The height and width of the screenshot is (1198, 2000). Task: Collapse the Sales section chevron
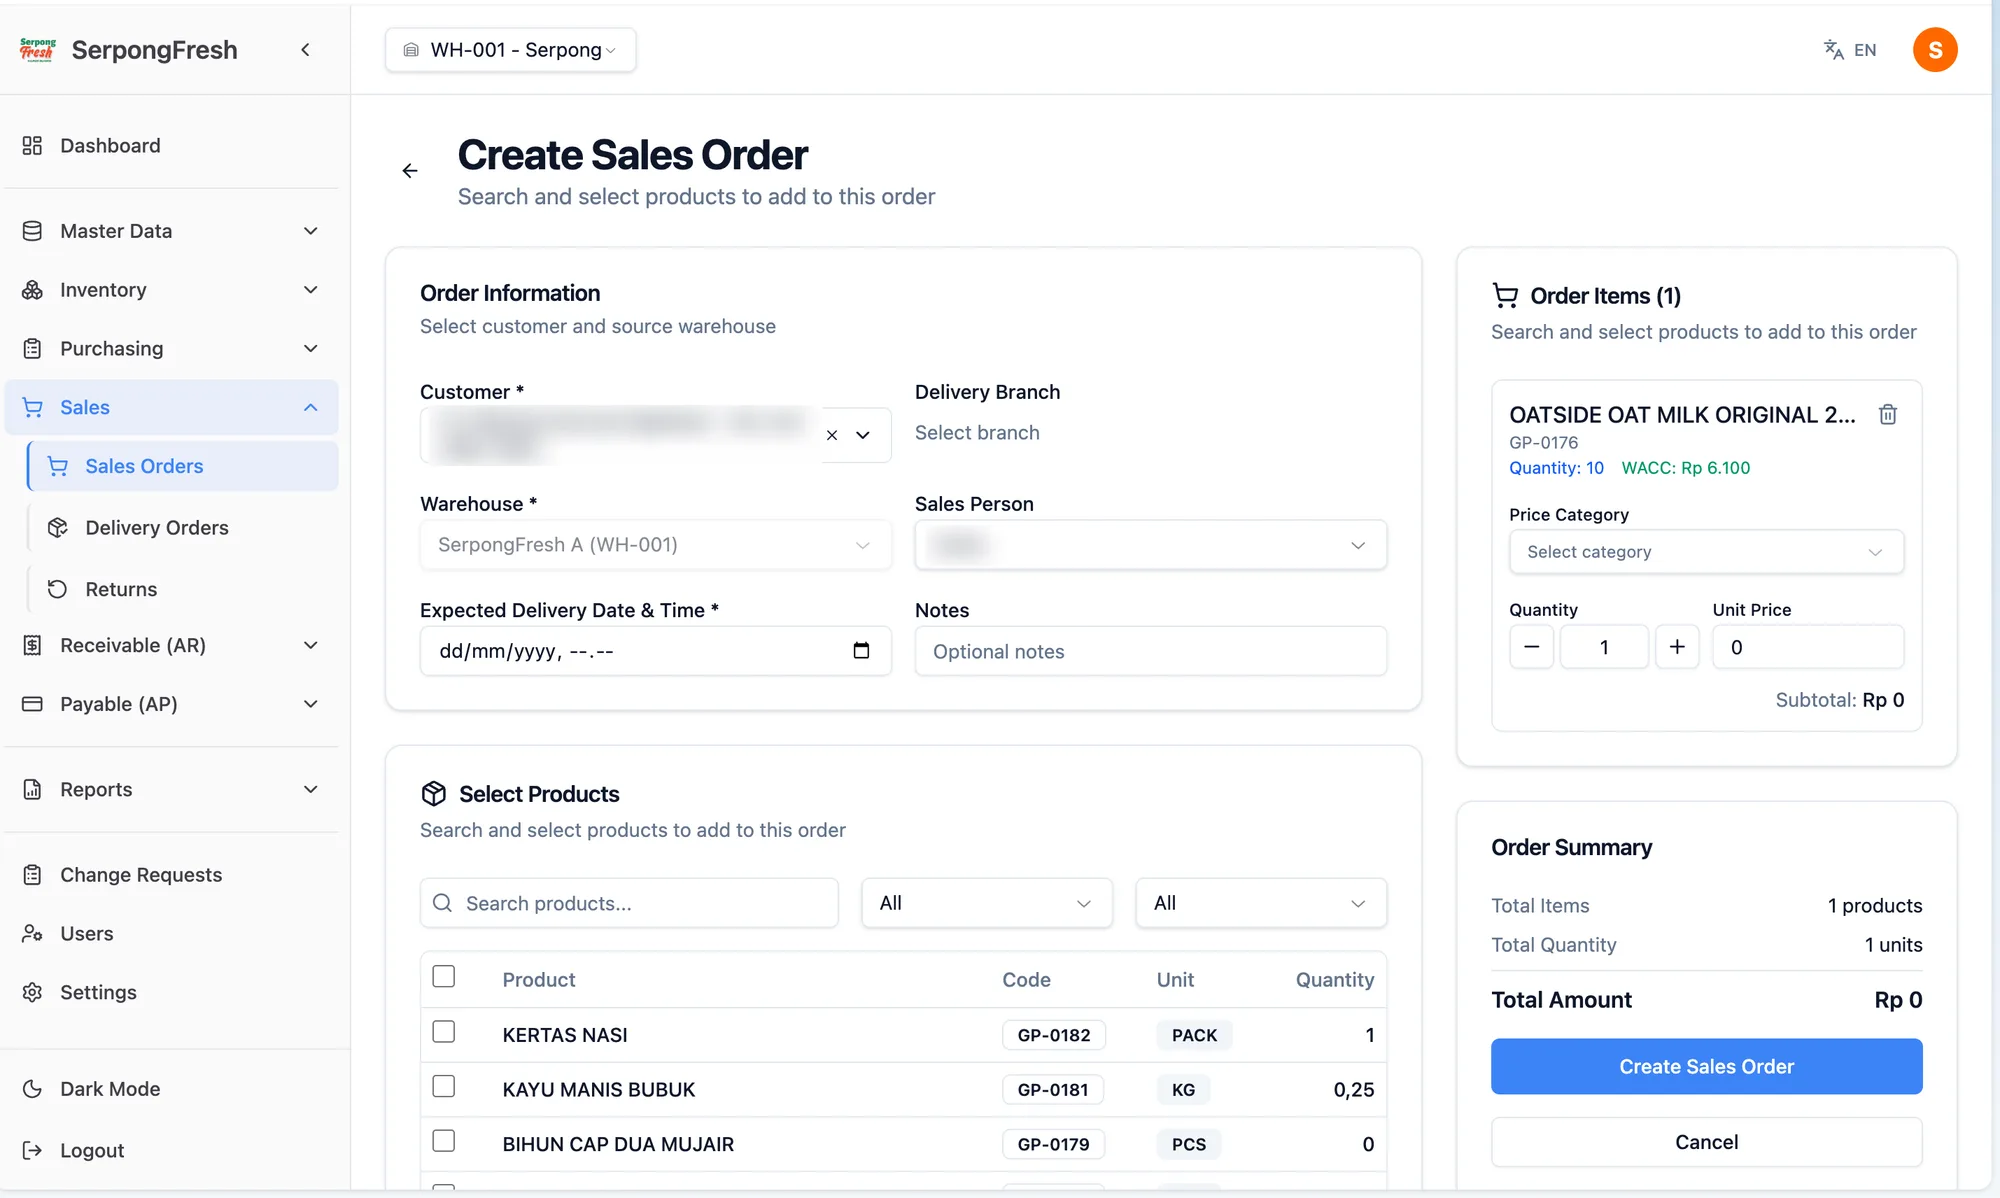(x=311, y=407)
